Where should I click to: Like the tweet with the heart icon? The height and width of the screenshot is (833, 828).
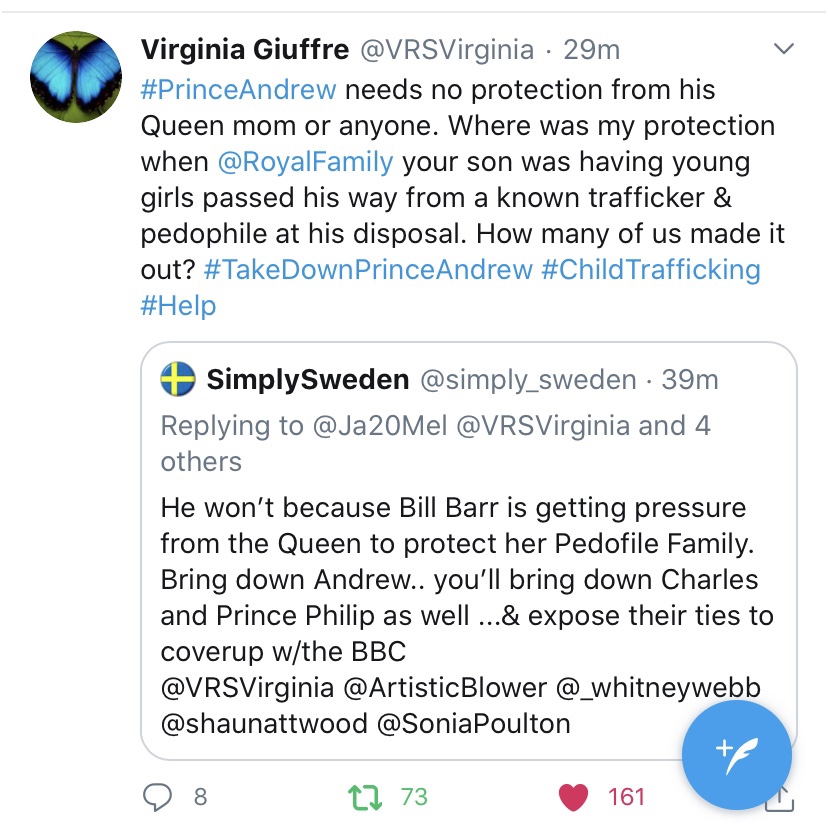click(572, 797)
